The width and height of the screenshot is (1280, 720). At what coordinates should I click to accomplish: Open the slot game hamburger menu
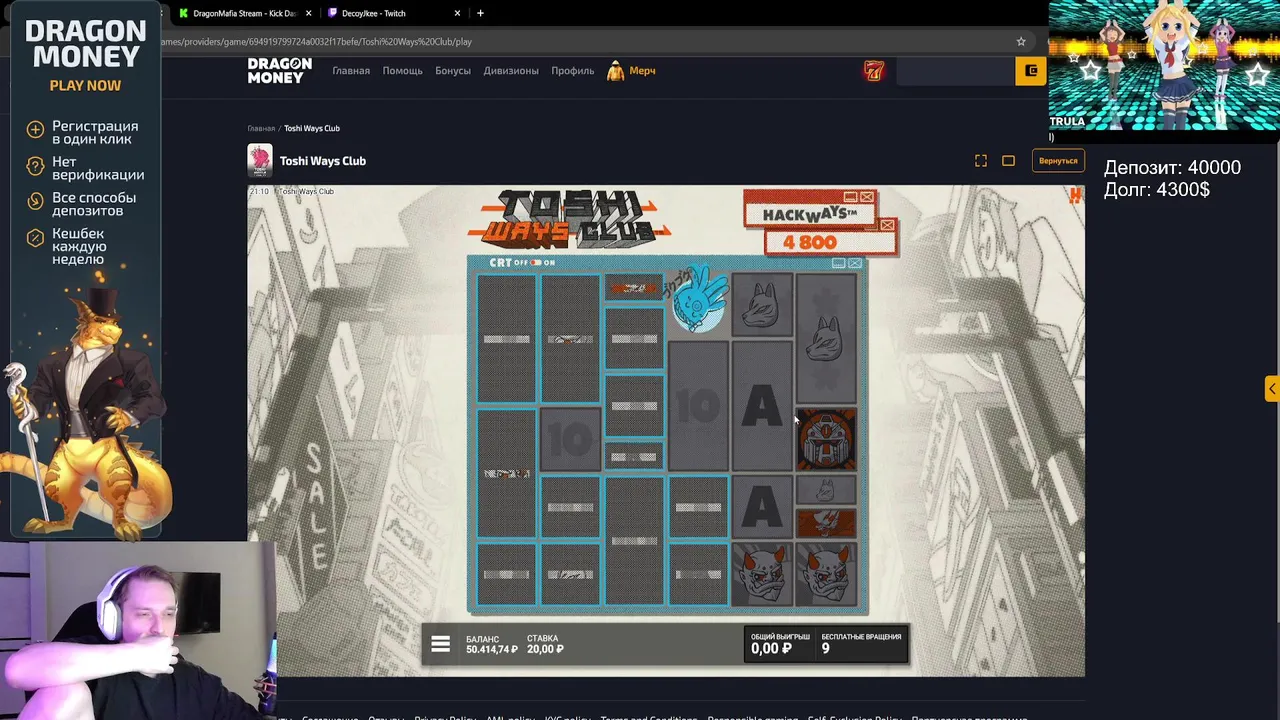pos(440,645)
